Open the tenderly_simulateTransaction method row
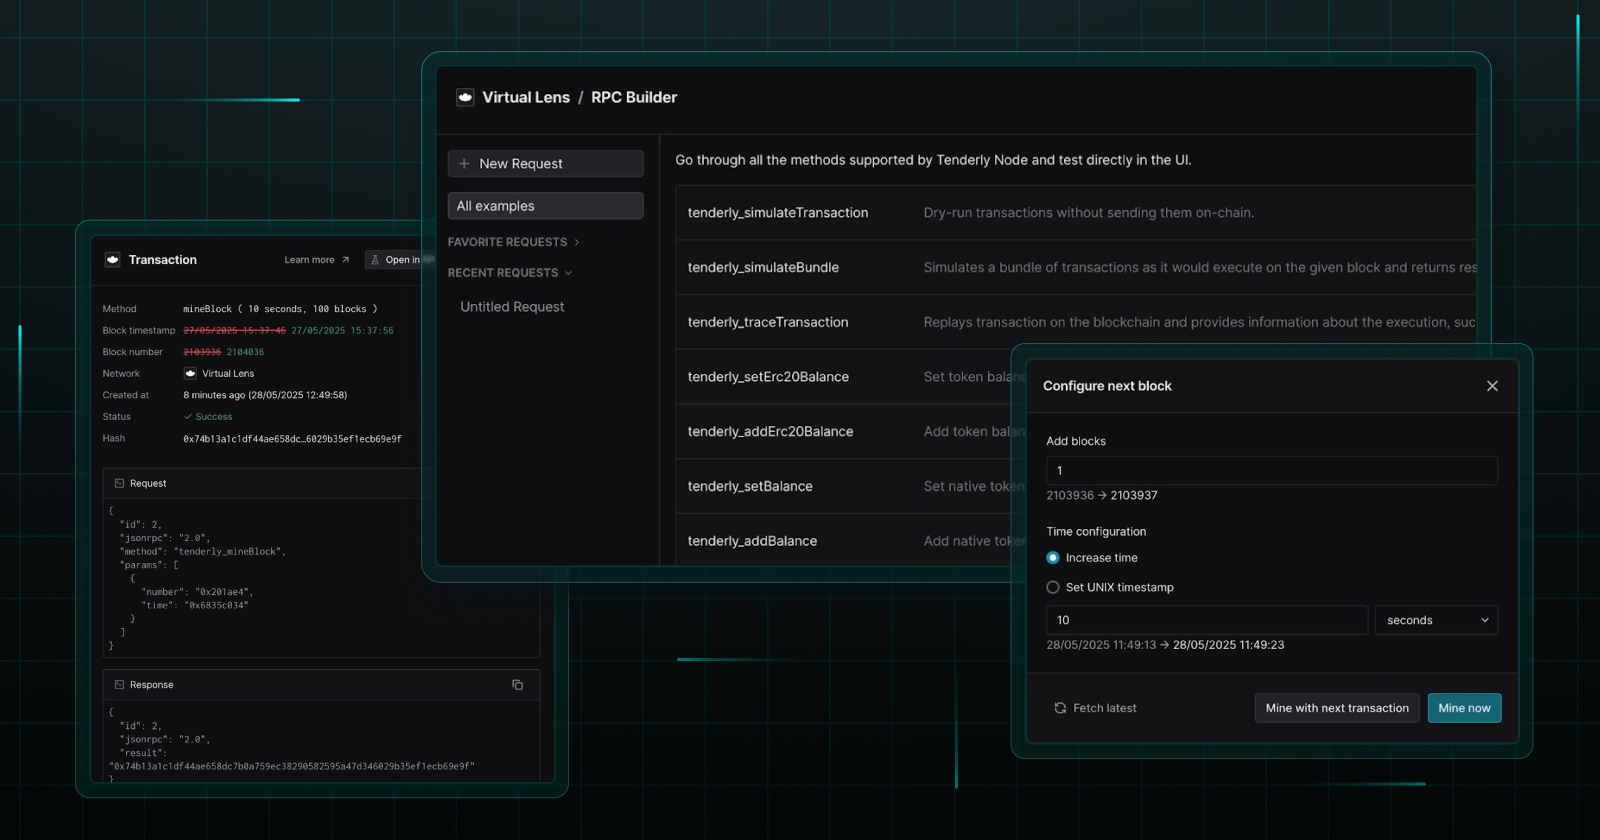This screenshot has width=1600, height=840. click(x=778, y=213)
